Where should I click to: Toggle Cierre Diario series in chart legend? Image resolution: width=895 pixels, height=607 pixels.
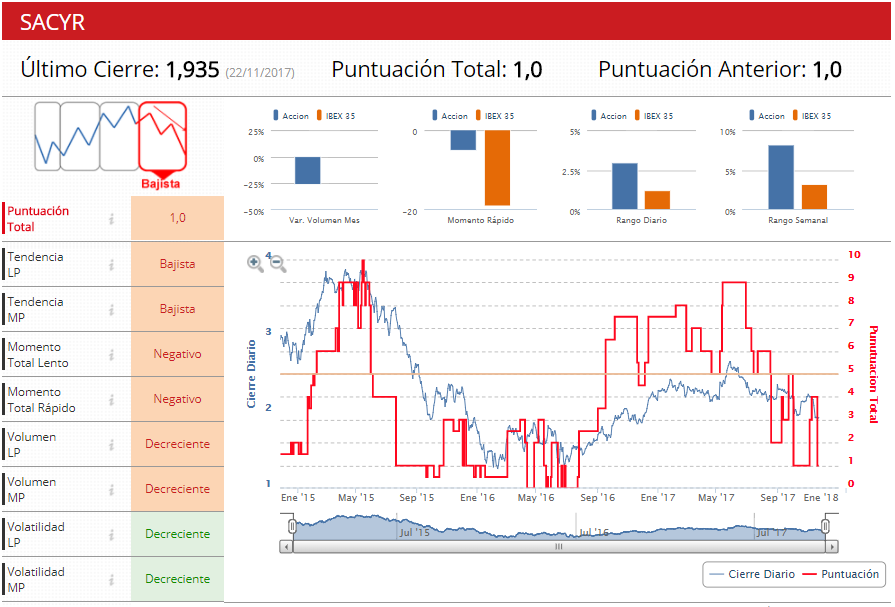tap(752, 574)
